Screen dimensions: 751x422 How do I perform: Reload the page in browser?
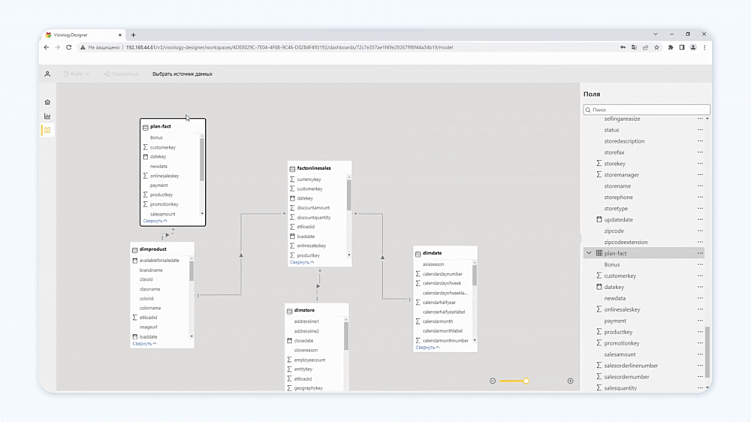tap(69, 47)
